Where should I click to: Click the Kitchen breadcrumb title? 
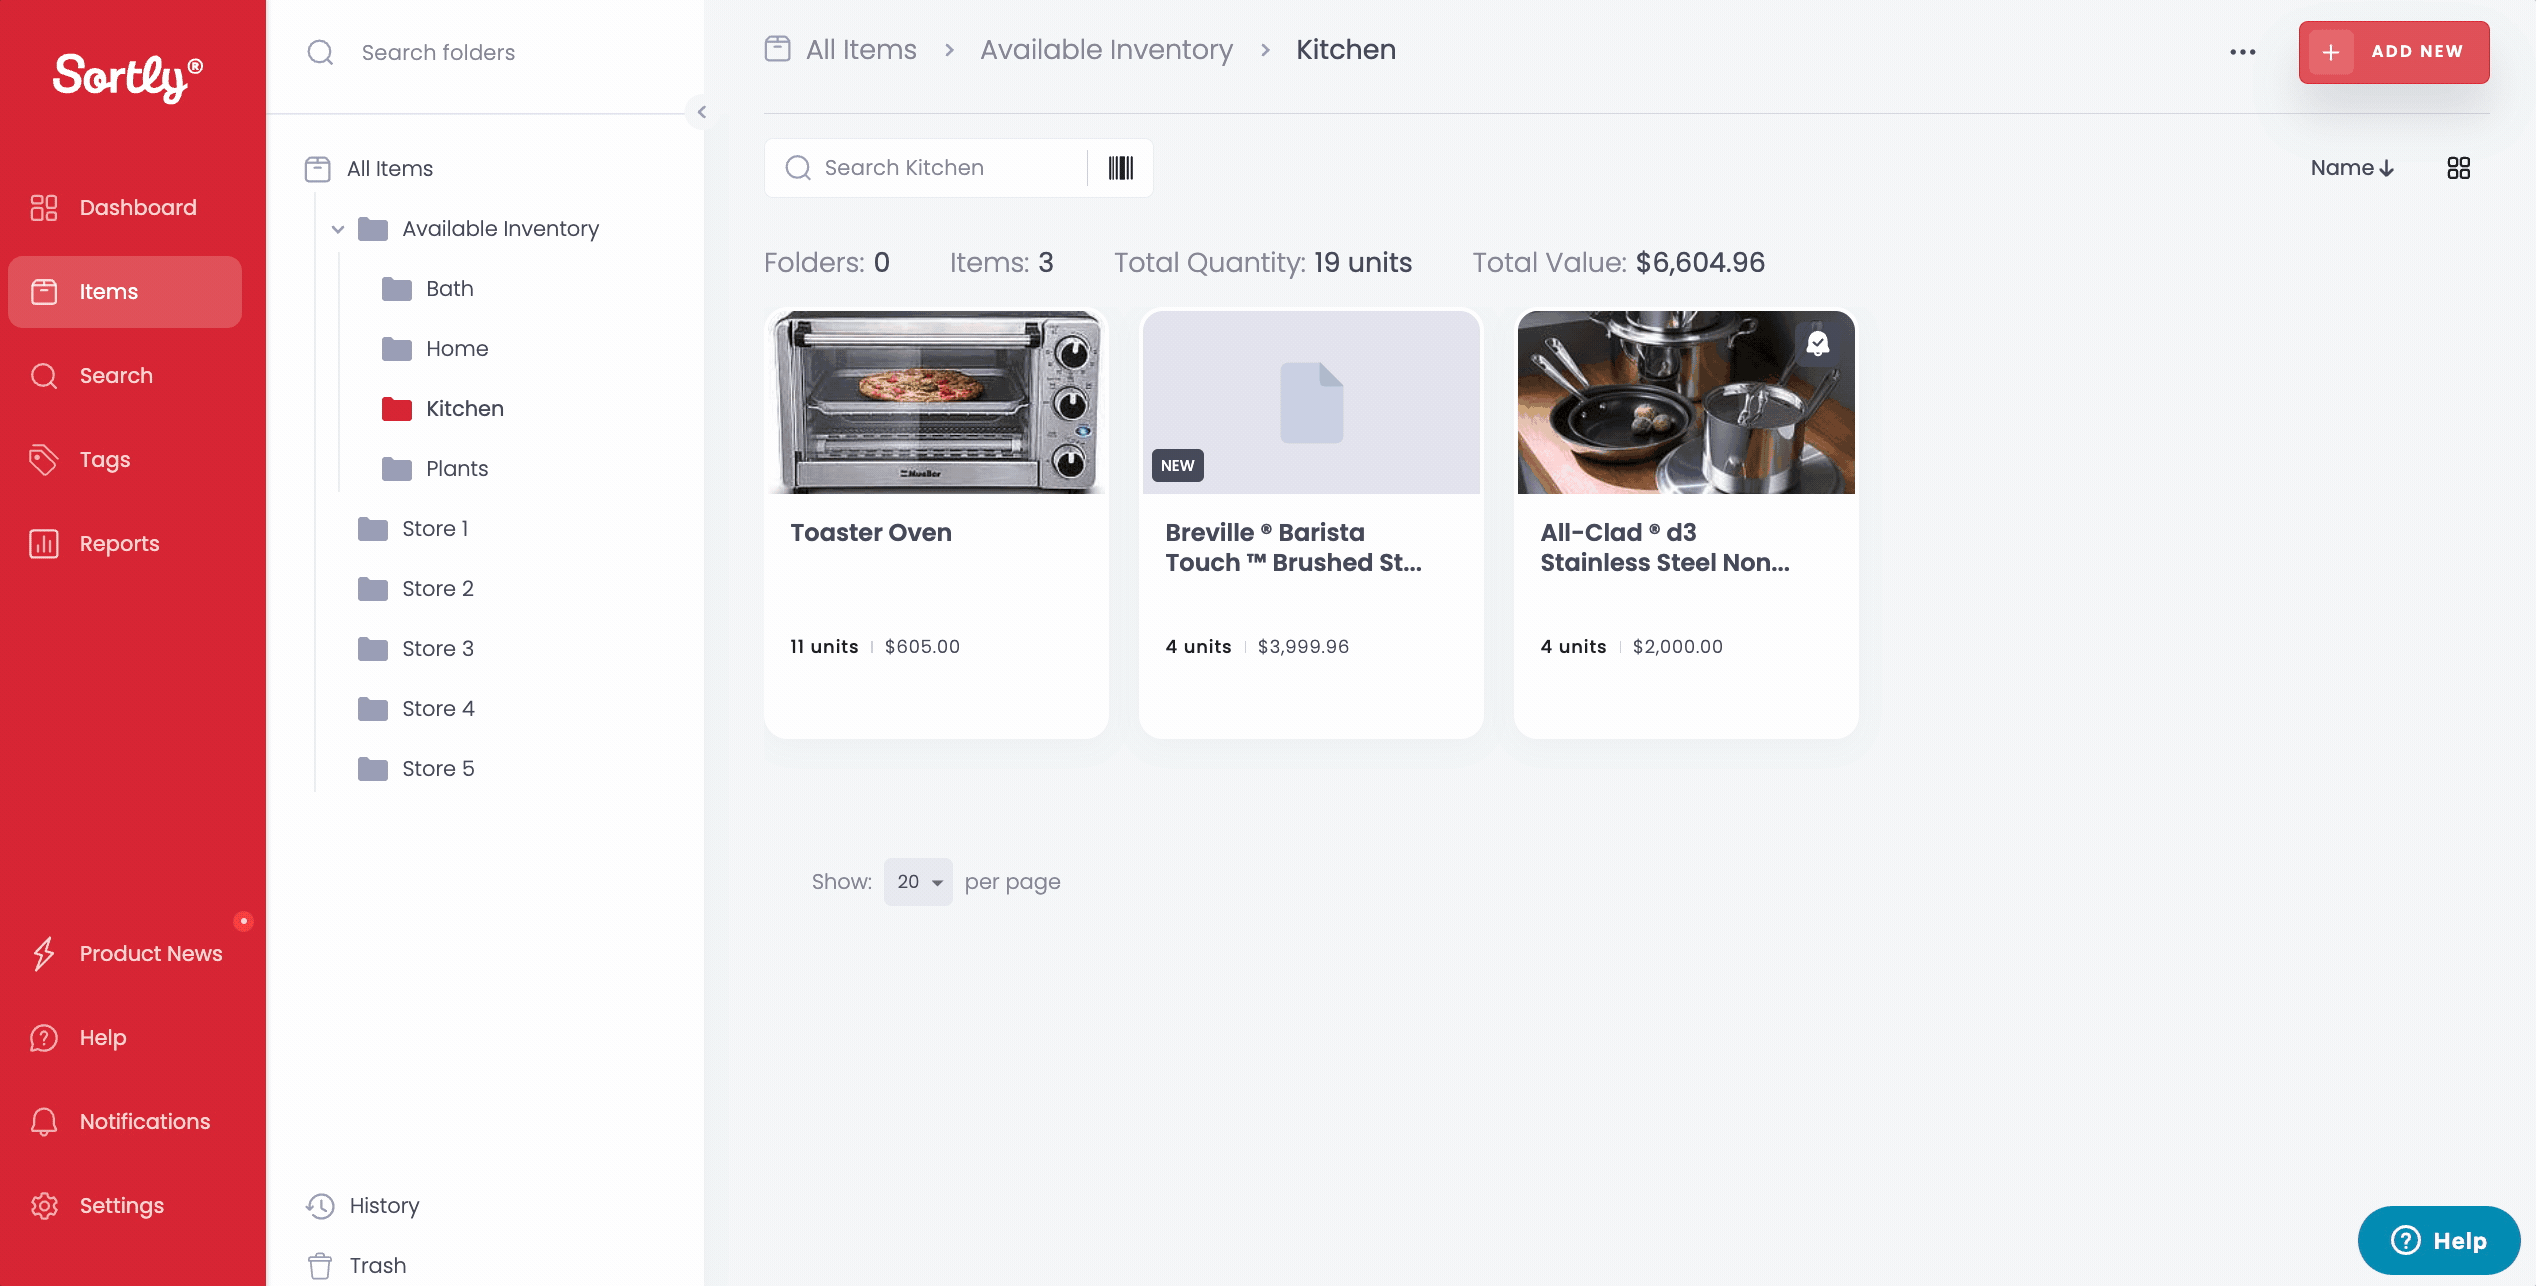click(1346, 50)
